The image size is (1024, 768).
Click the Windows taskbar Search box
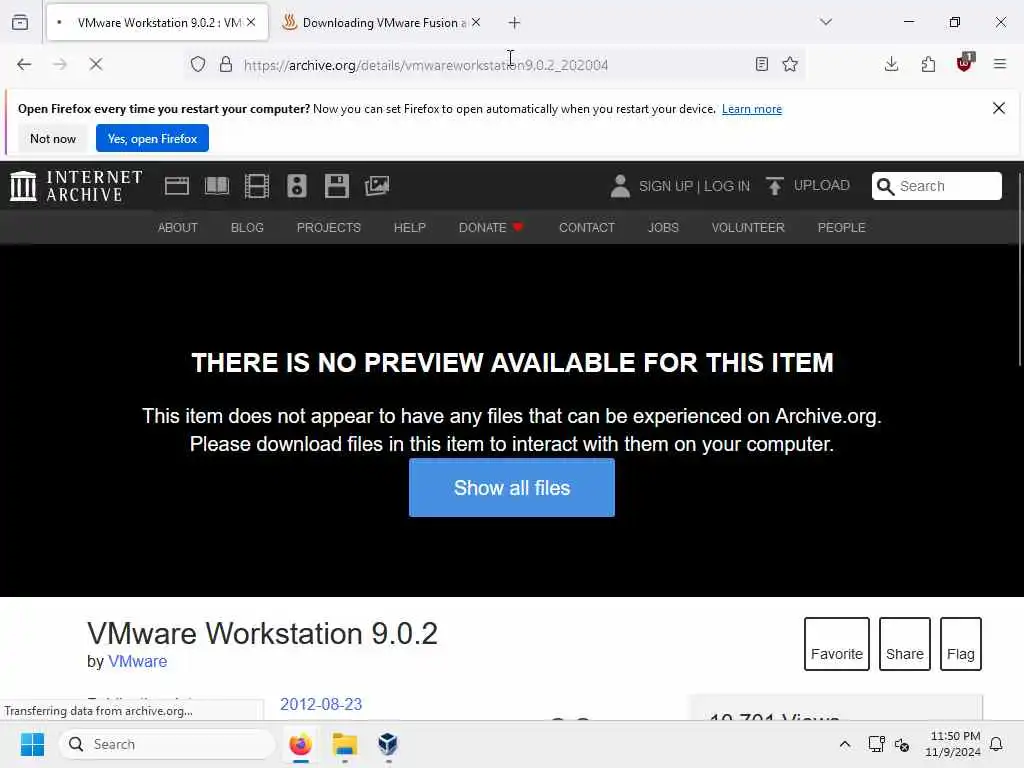167,744
